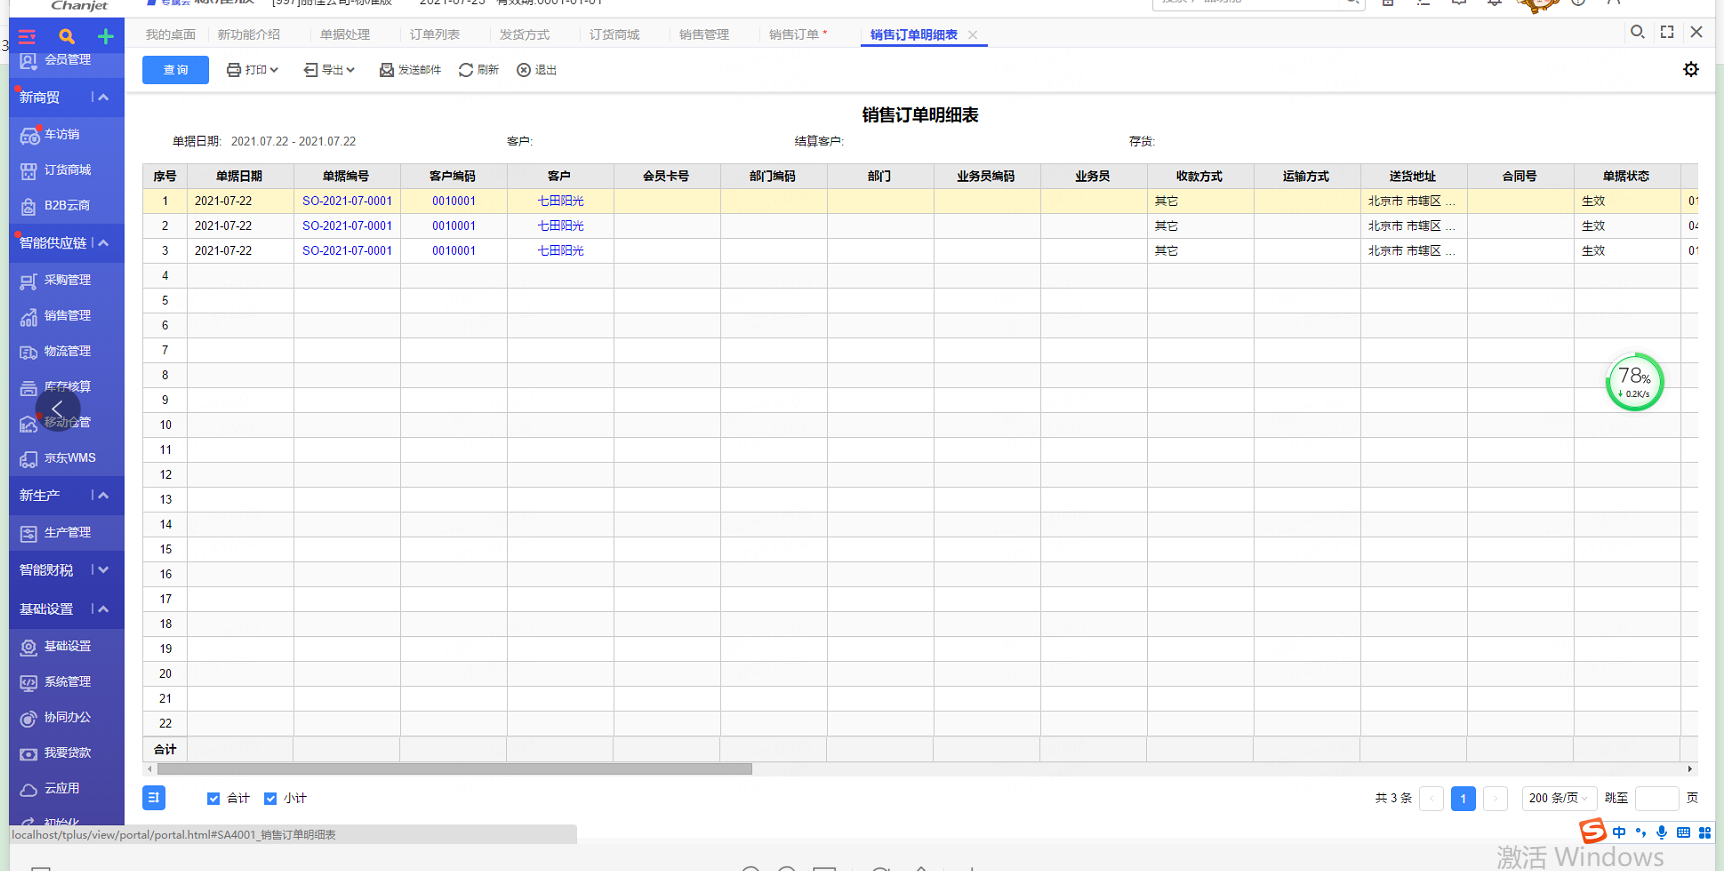1724x871 pixels.
Task: Click the 单据状态 column header
Action: pyautogui.click(x=1626, y=176)
